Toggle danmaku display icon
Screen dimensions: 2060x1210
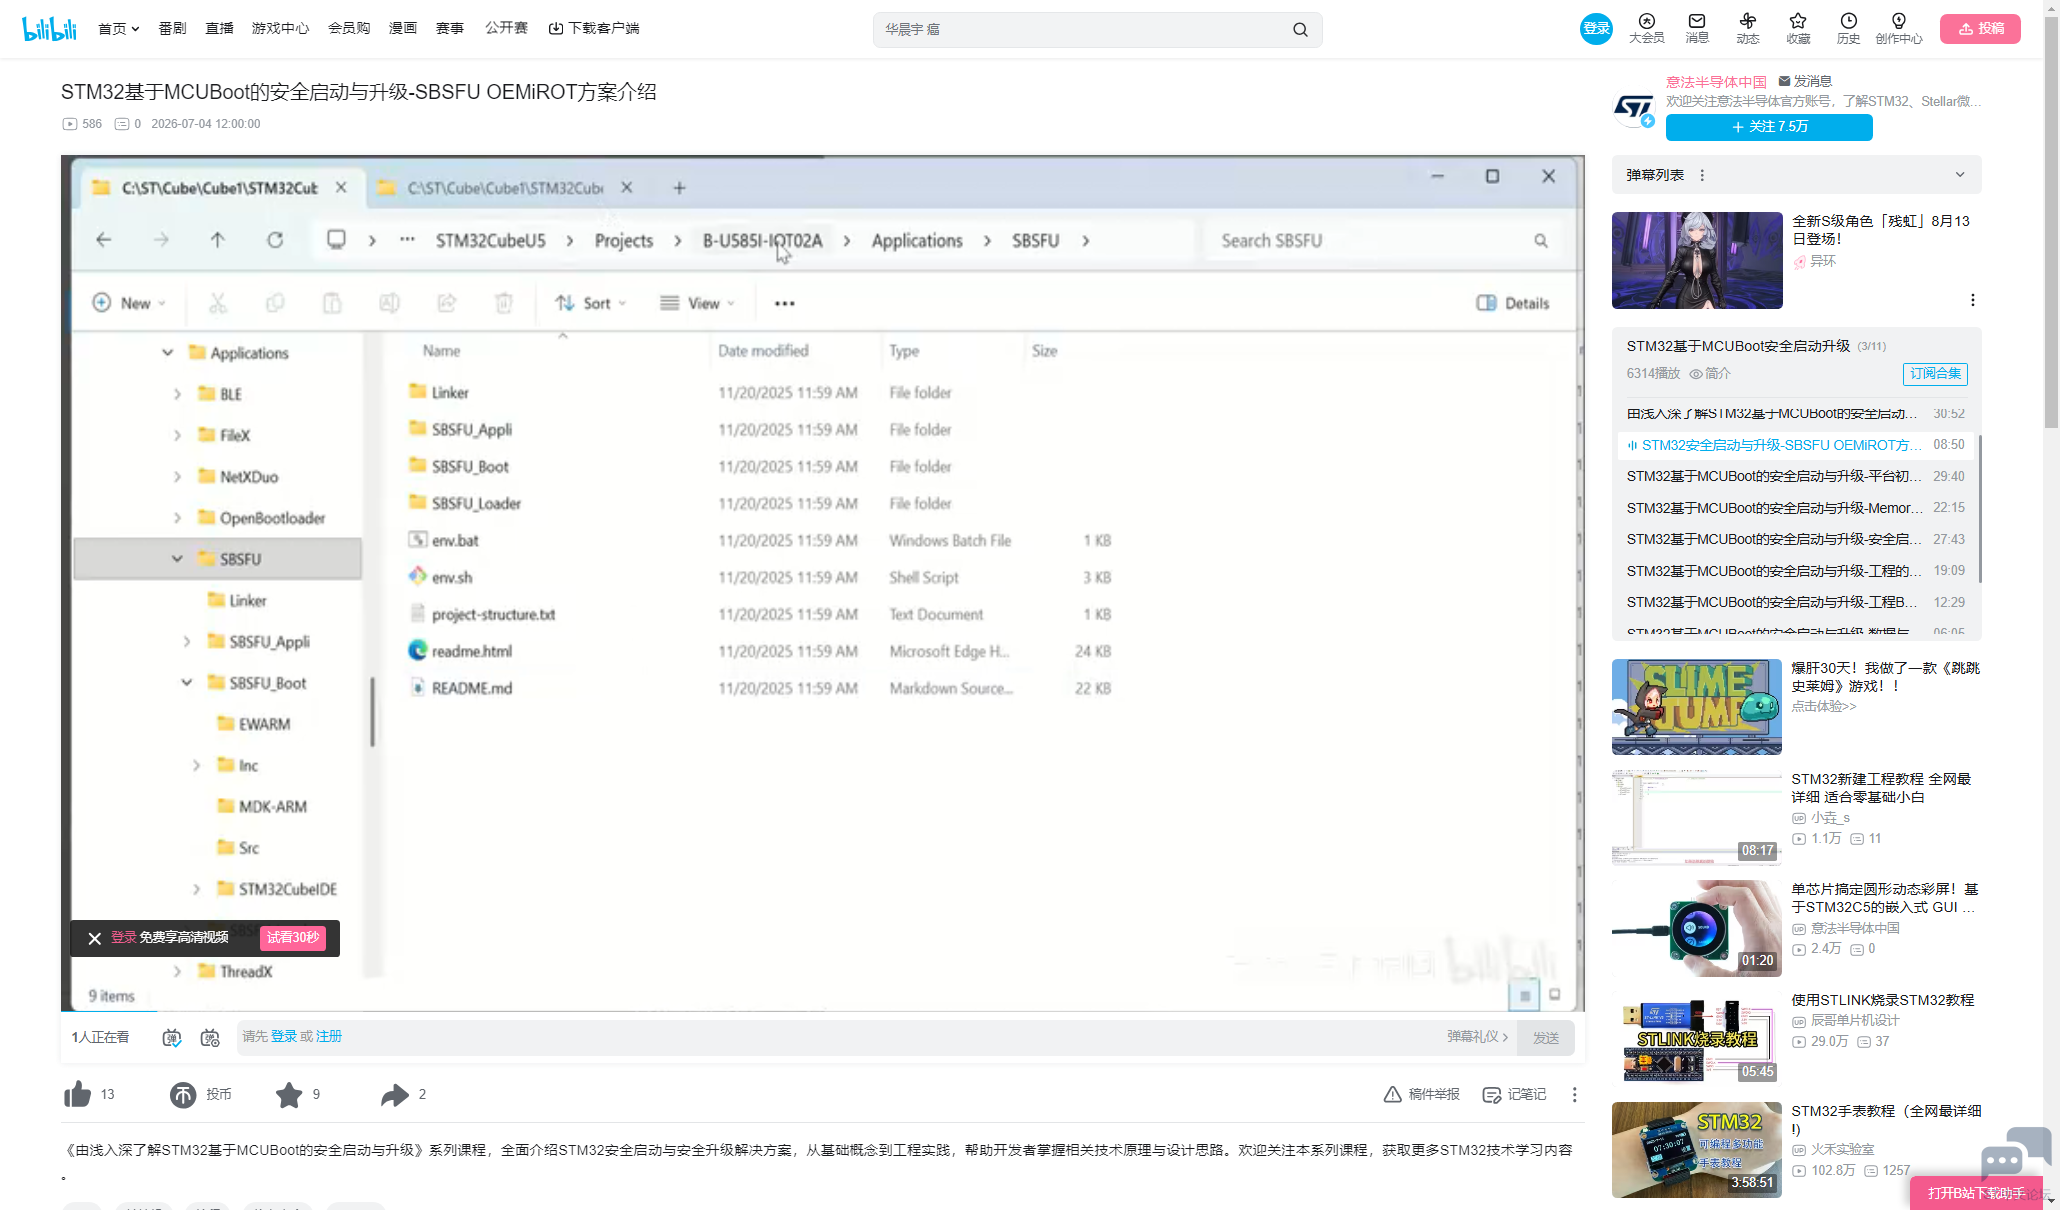(x=172, y=1037)
